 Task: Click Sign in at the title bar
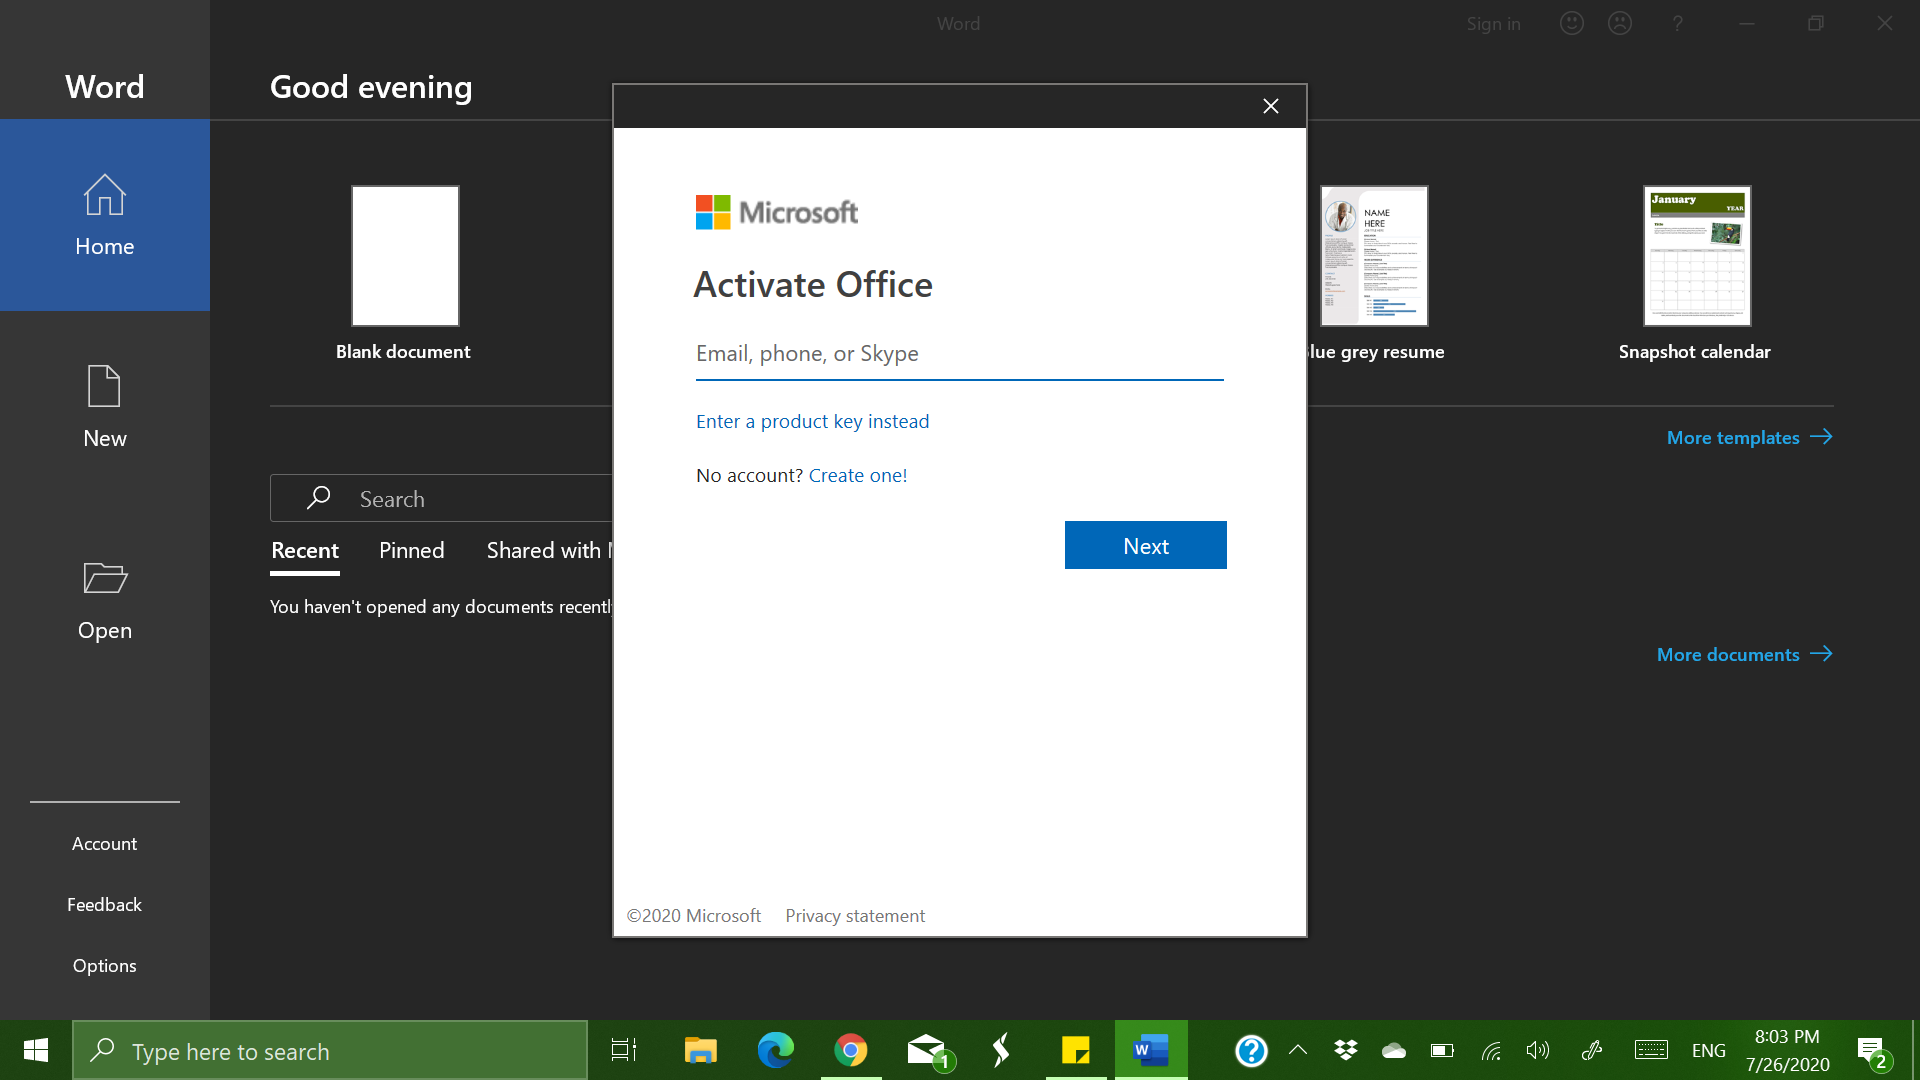(x=1493, y=23)
